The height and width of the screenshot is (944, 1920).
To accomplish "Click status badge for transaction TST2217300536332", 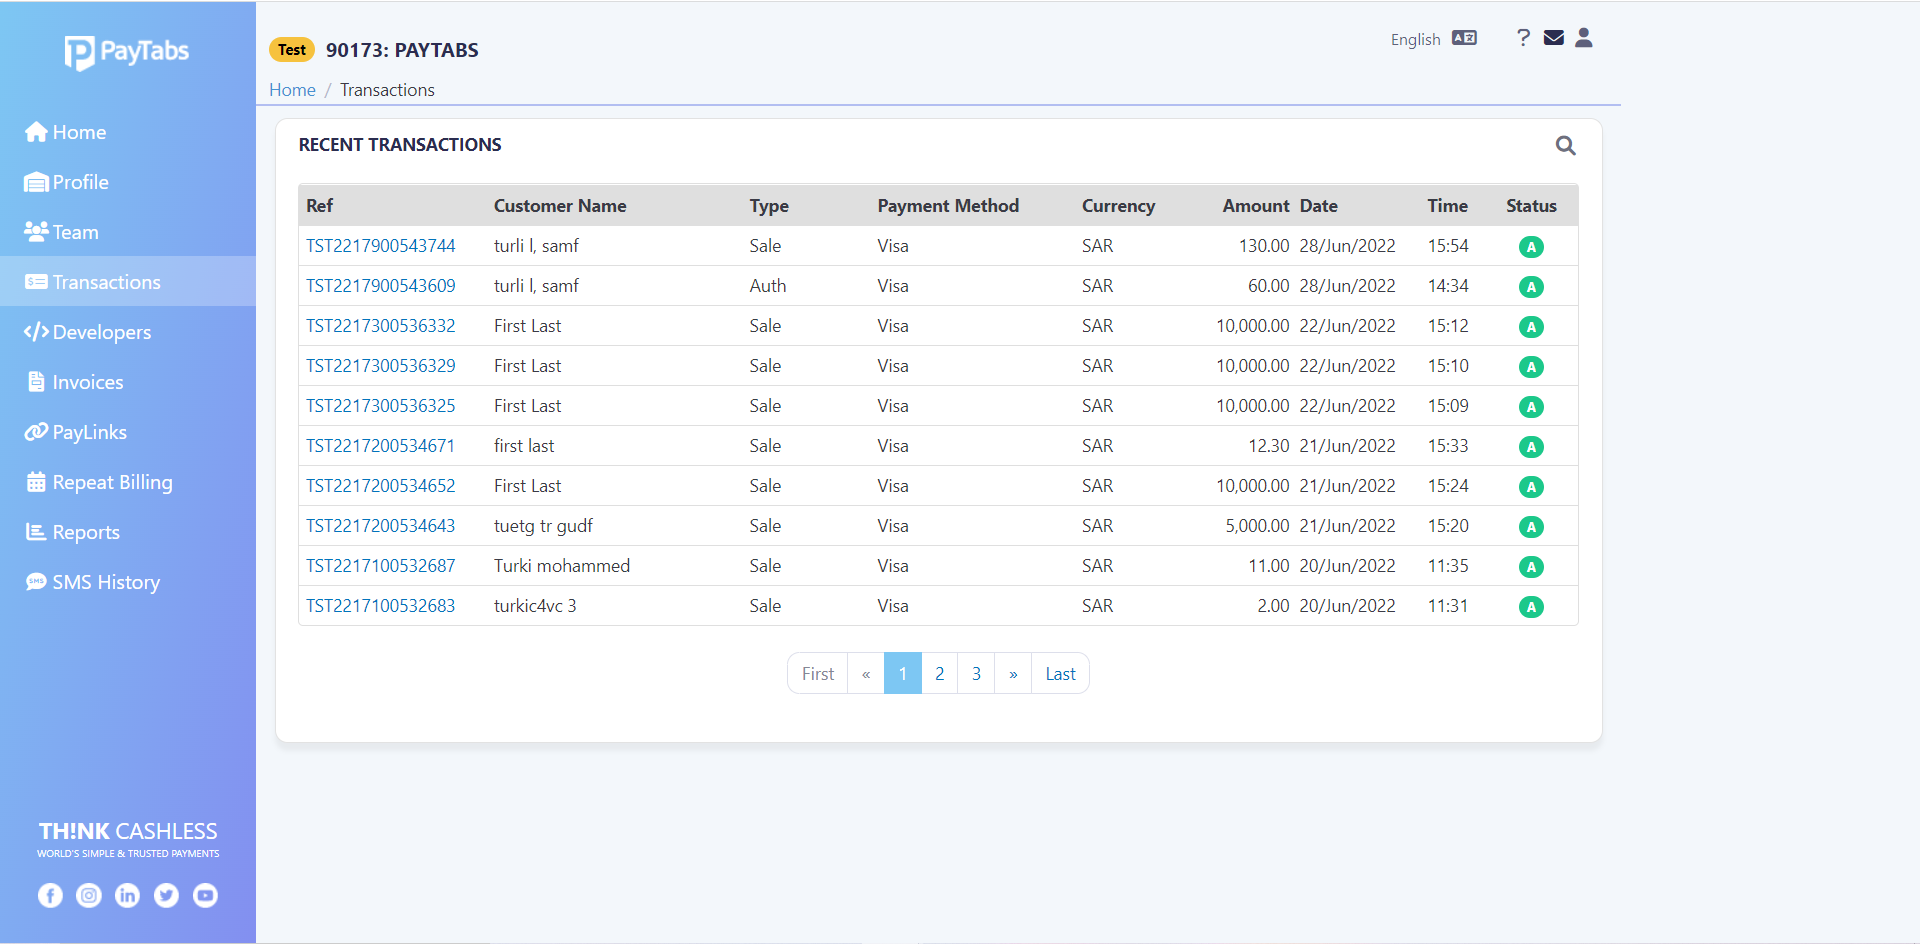I will coord(1531,327).
